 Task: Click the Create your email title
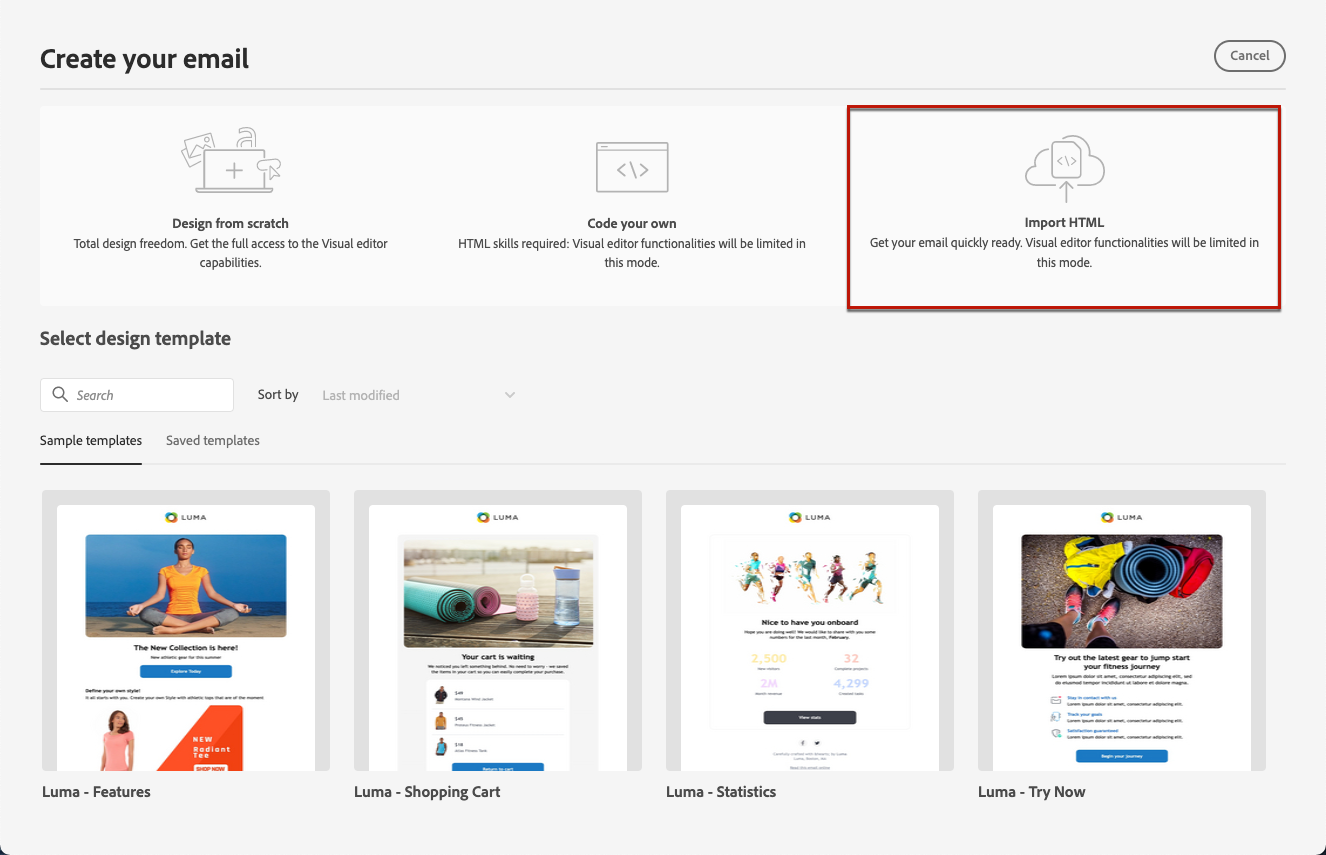(x=145, y=59)
